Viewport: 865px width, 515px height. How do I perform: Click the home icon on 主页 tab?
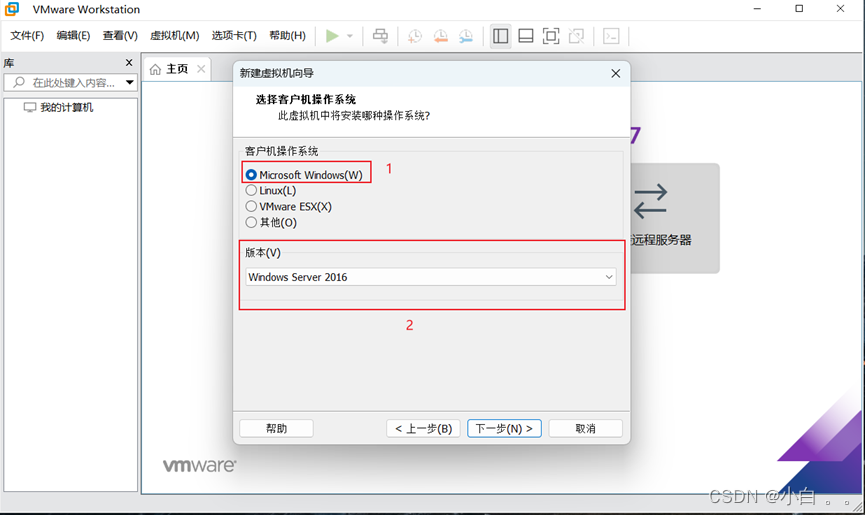click(156, 69)
